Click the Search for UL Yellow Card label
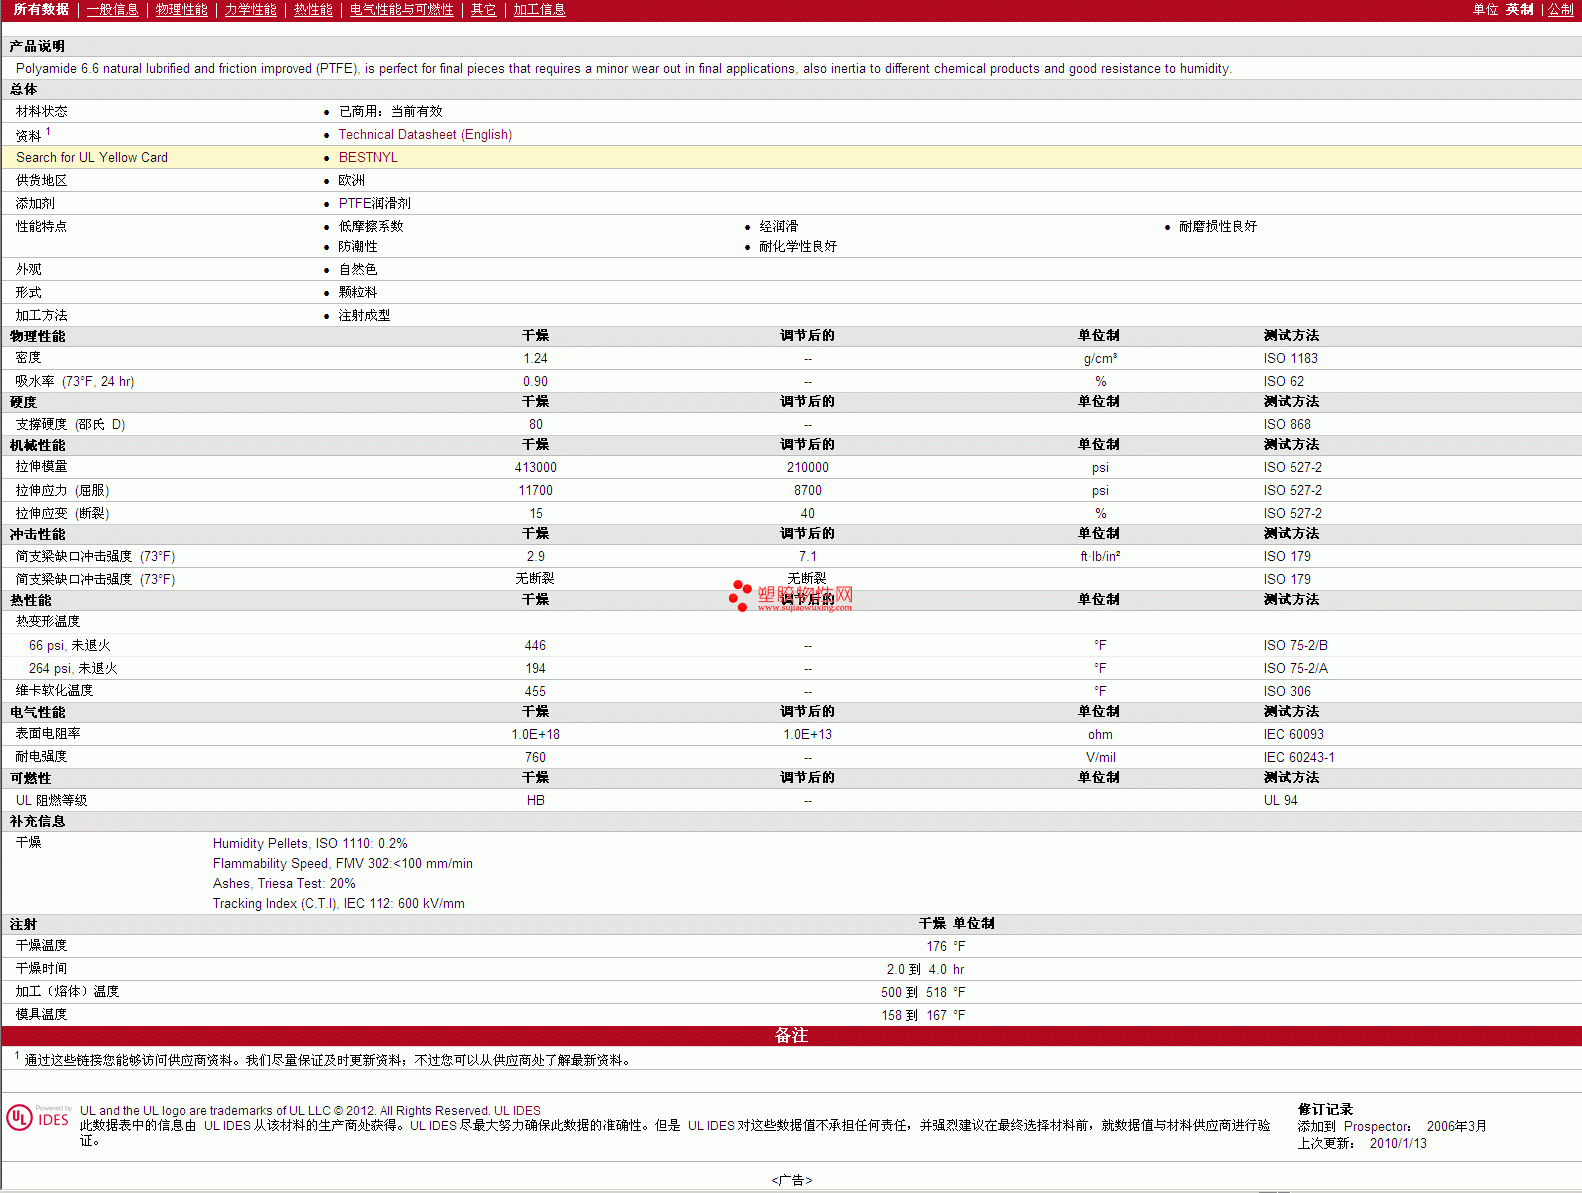Screen dimensions: 1582x1193 [92, 157]
